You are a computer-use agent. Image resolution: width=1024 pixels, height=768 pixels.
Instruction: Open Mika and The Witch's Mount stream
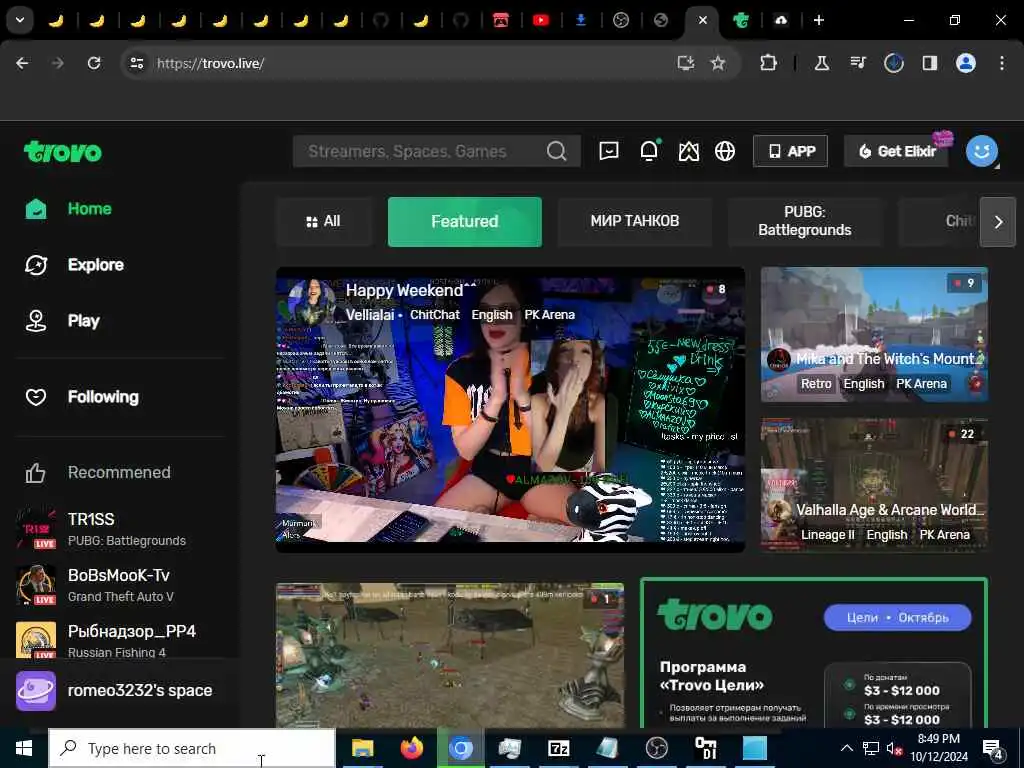[x=874, y=334]
